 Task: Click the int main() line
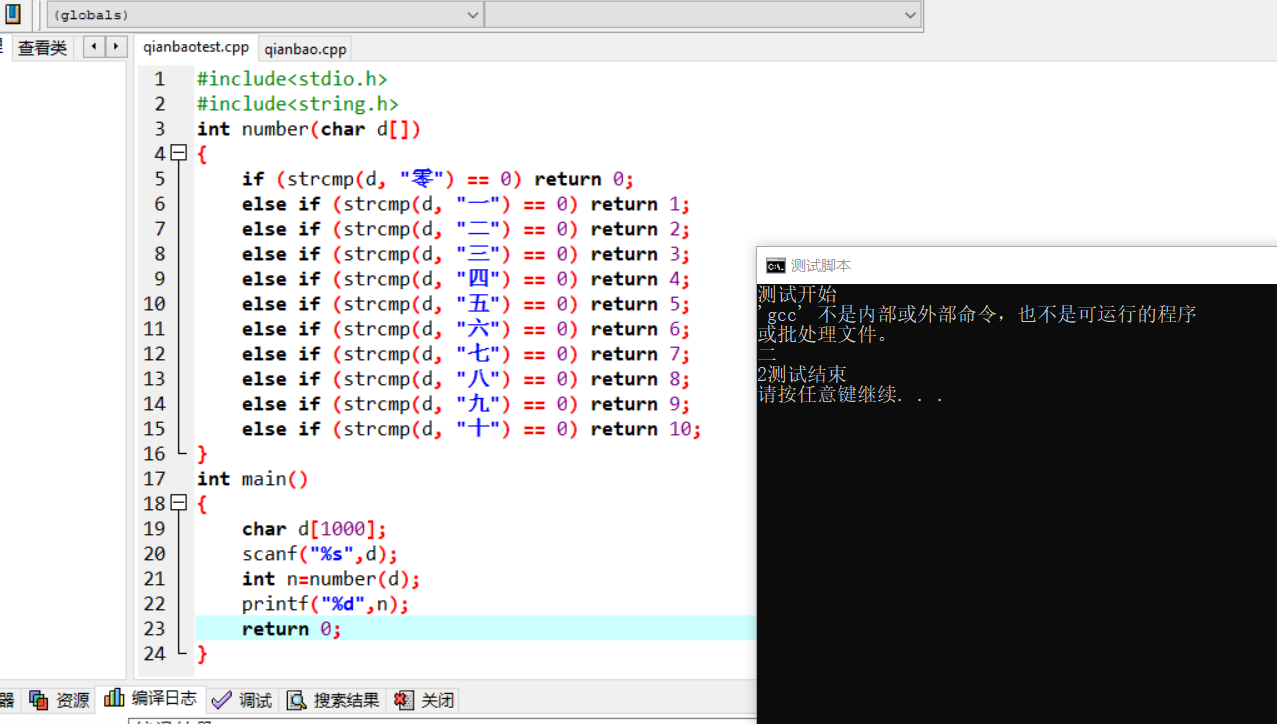coord(253,479)
